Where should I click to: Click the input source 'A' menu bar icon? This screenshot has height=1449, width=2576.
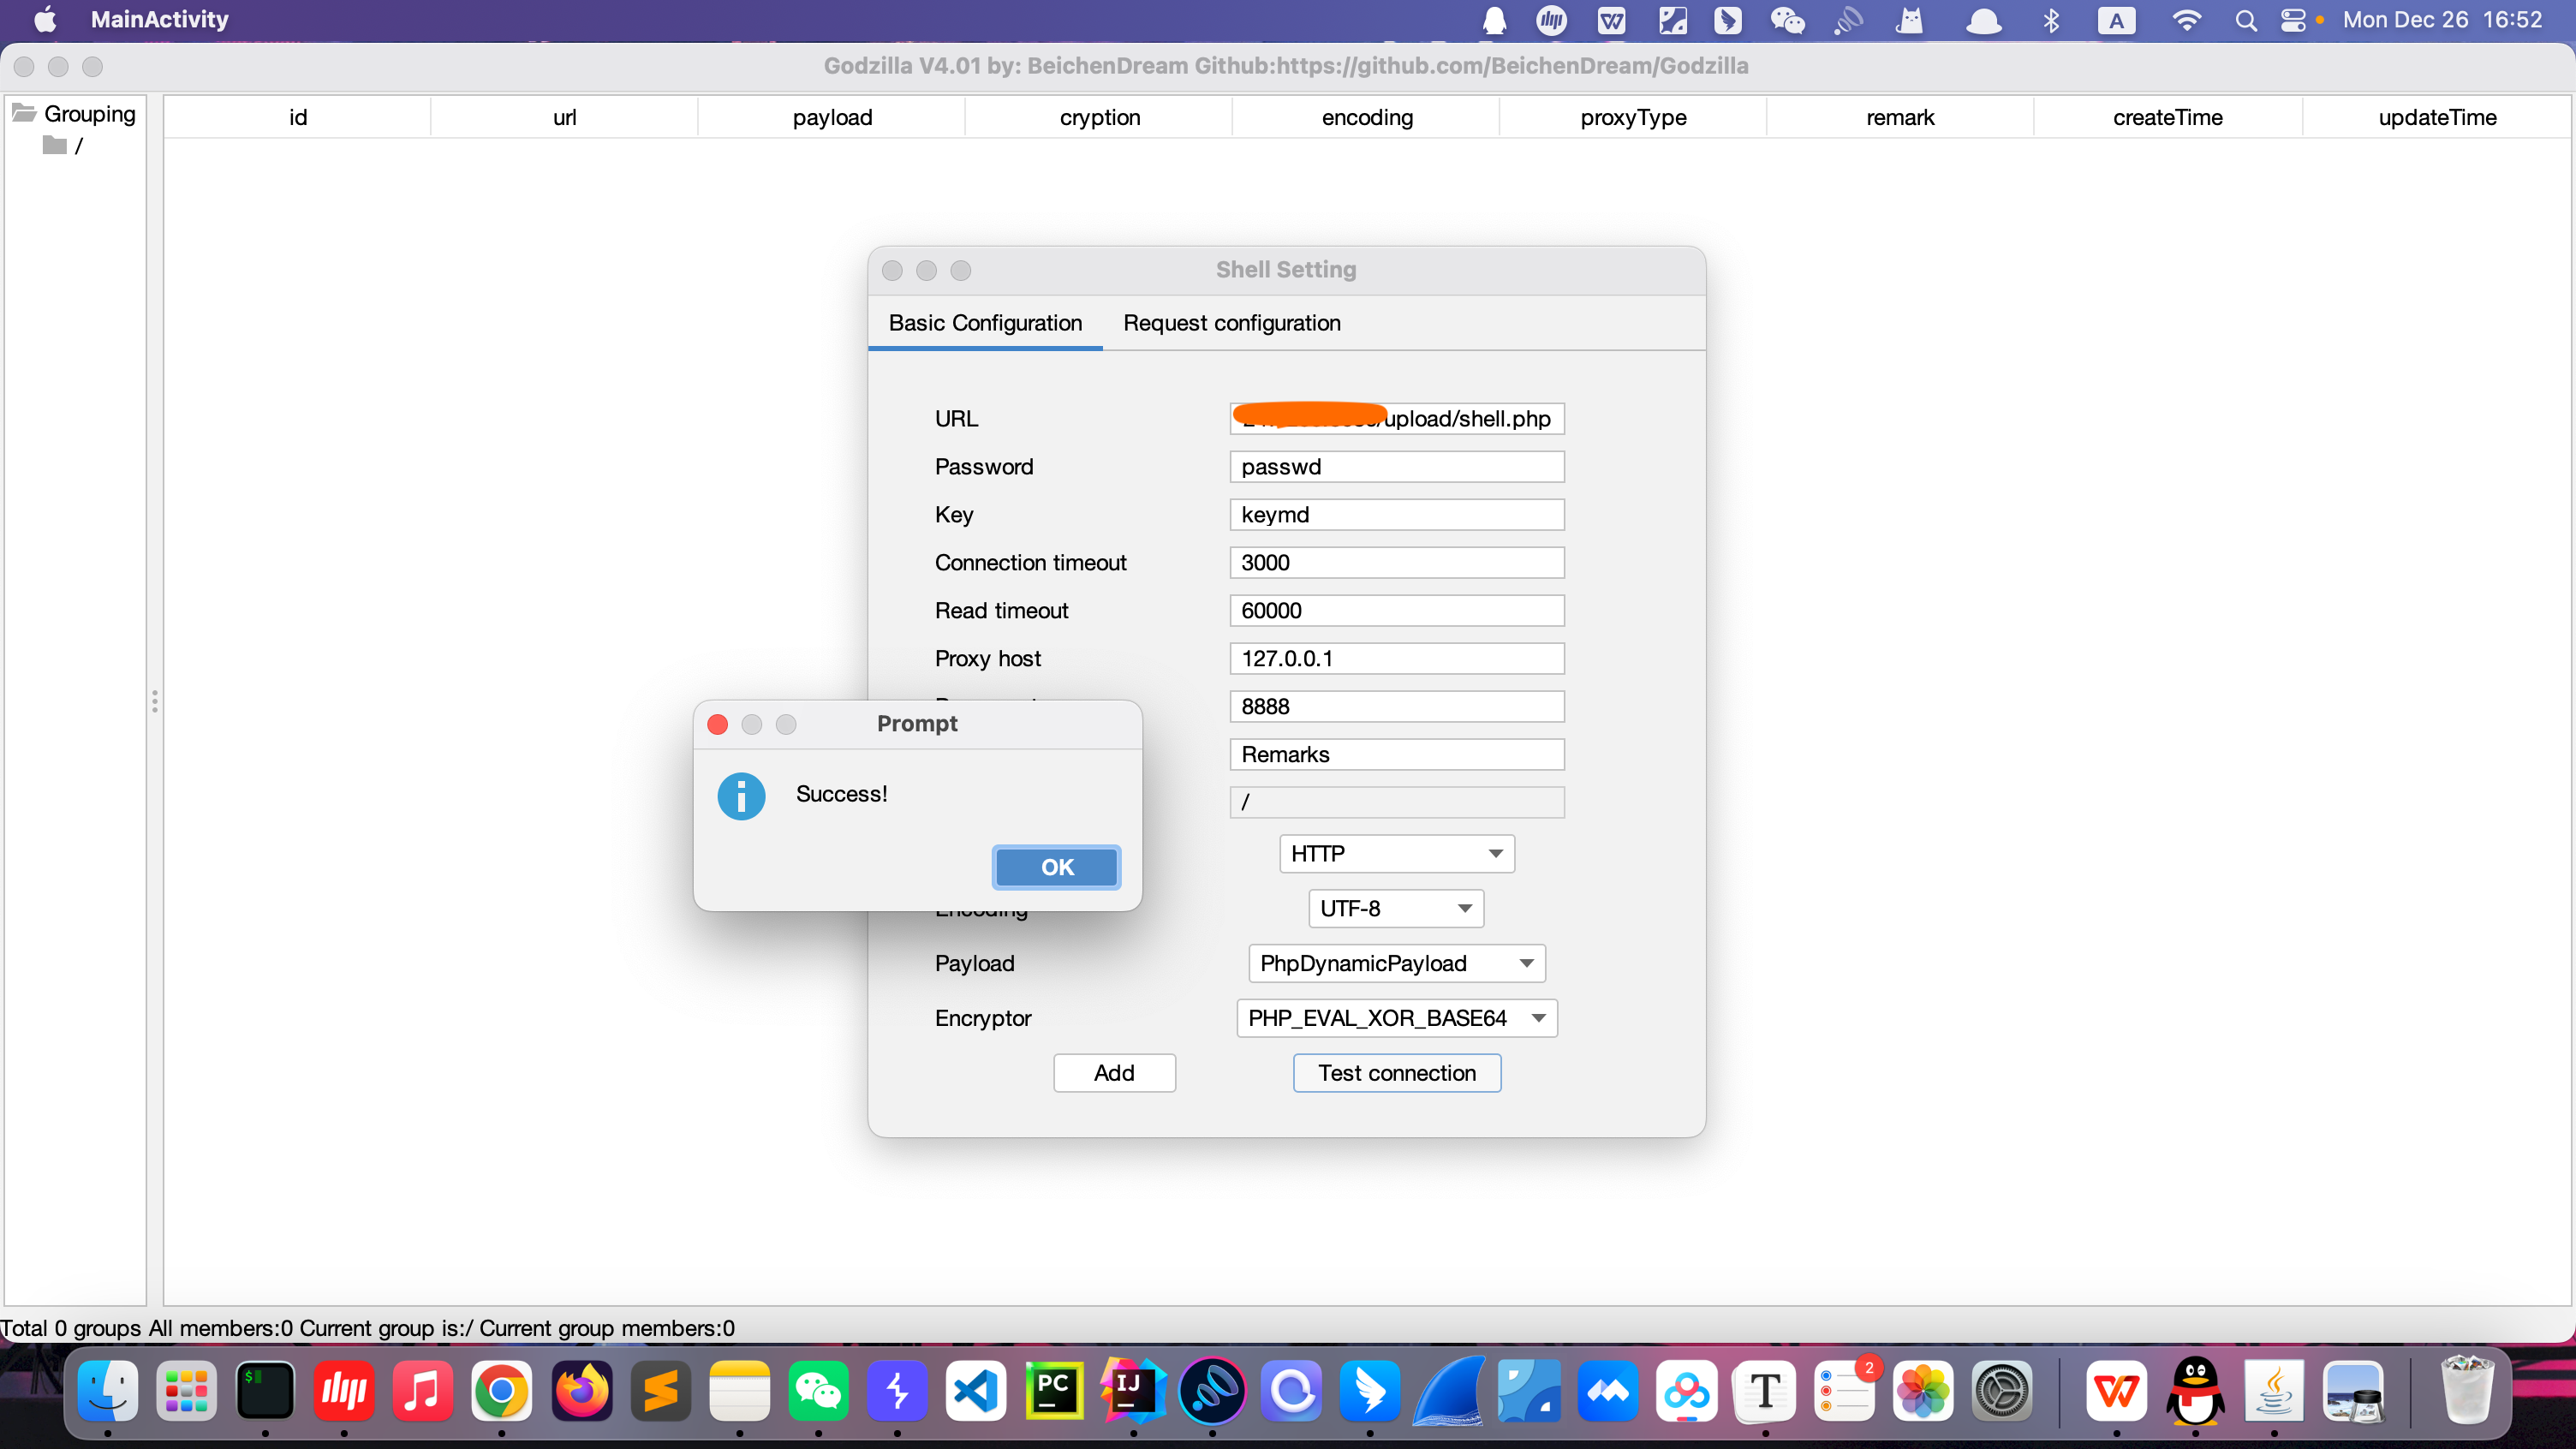click(x=2116, y=20)
